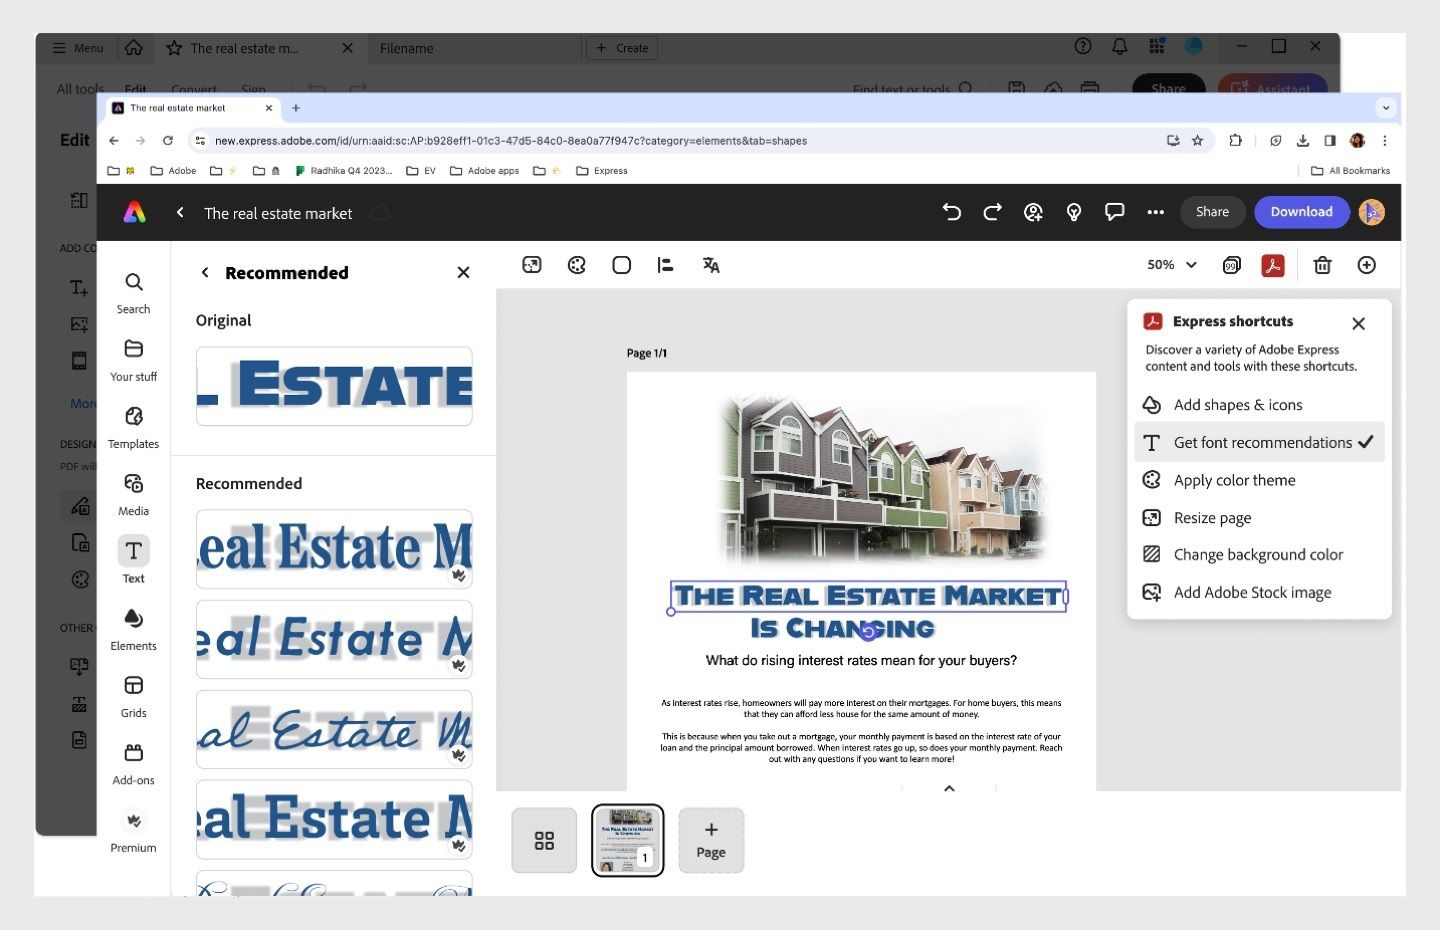Screen dimensions: 1440x930
Task: Click the translate text icon above the canvas
Action: tap(710, 264)
